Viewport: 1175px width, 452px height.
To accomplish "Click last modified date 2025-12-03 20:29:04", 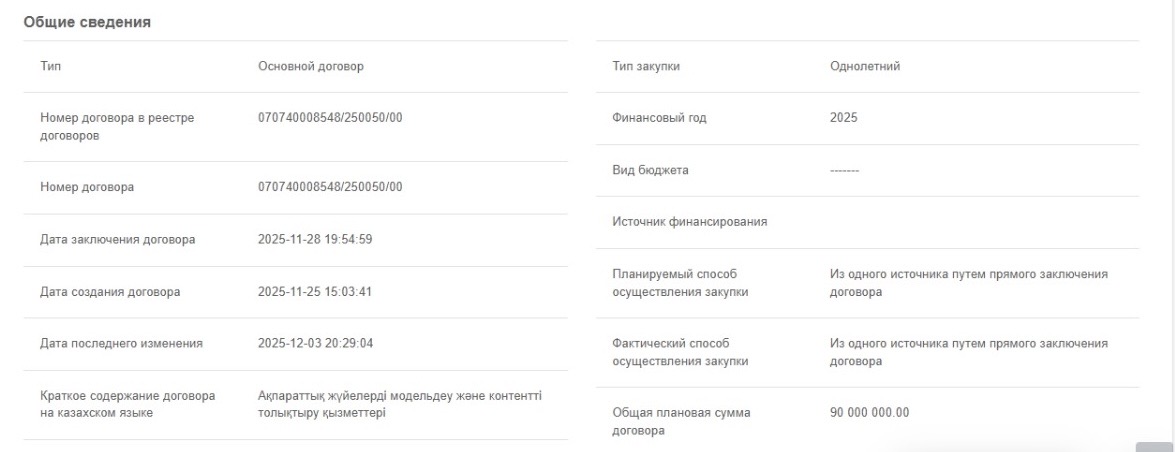I will pos(315,344).
